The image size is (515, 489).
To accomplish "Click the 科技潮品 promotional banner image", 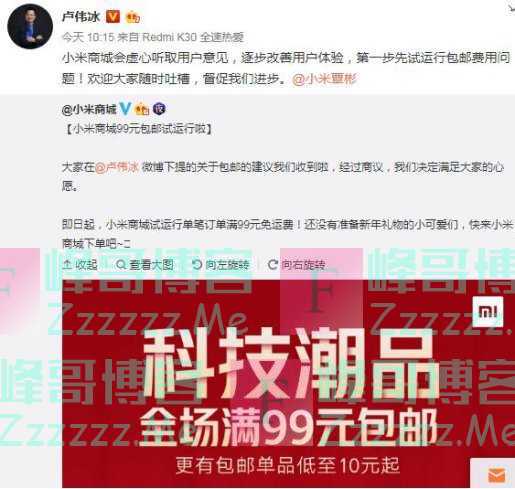I will coord(288,383).
